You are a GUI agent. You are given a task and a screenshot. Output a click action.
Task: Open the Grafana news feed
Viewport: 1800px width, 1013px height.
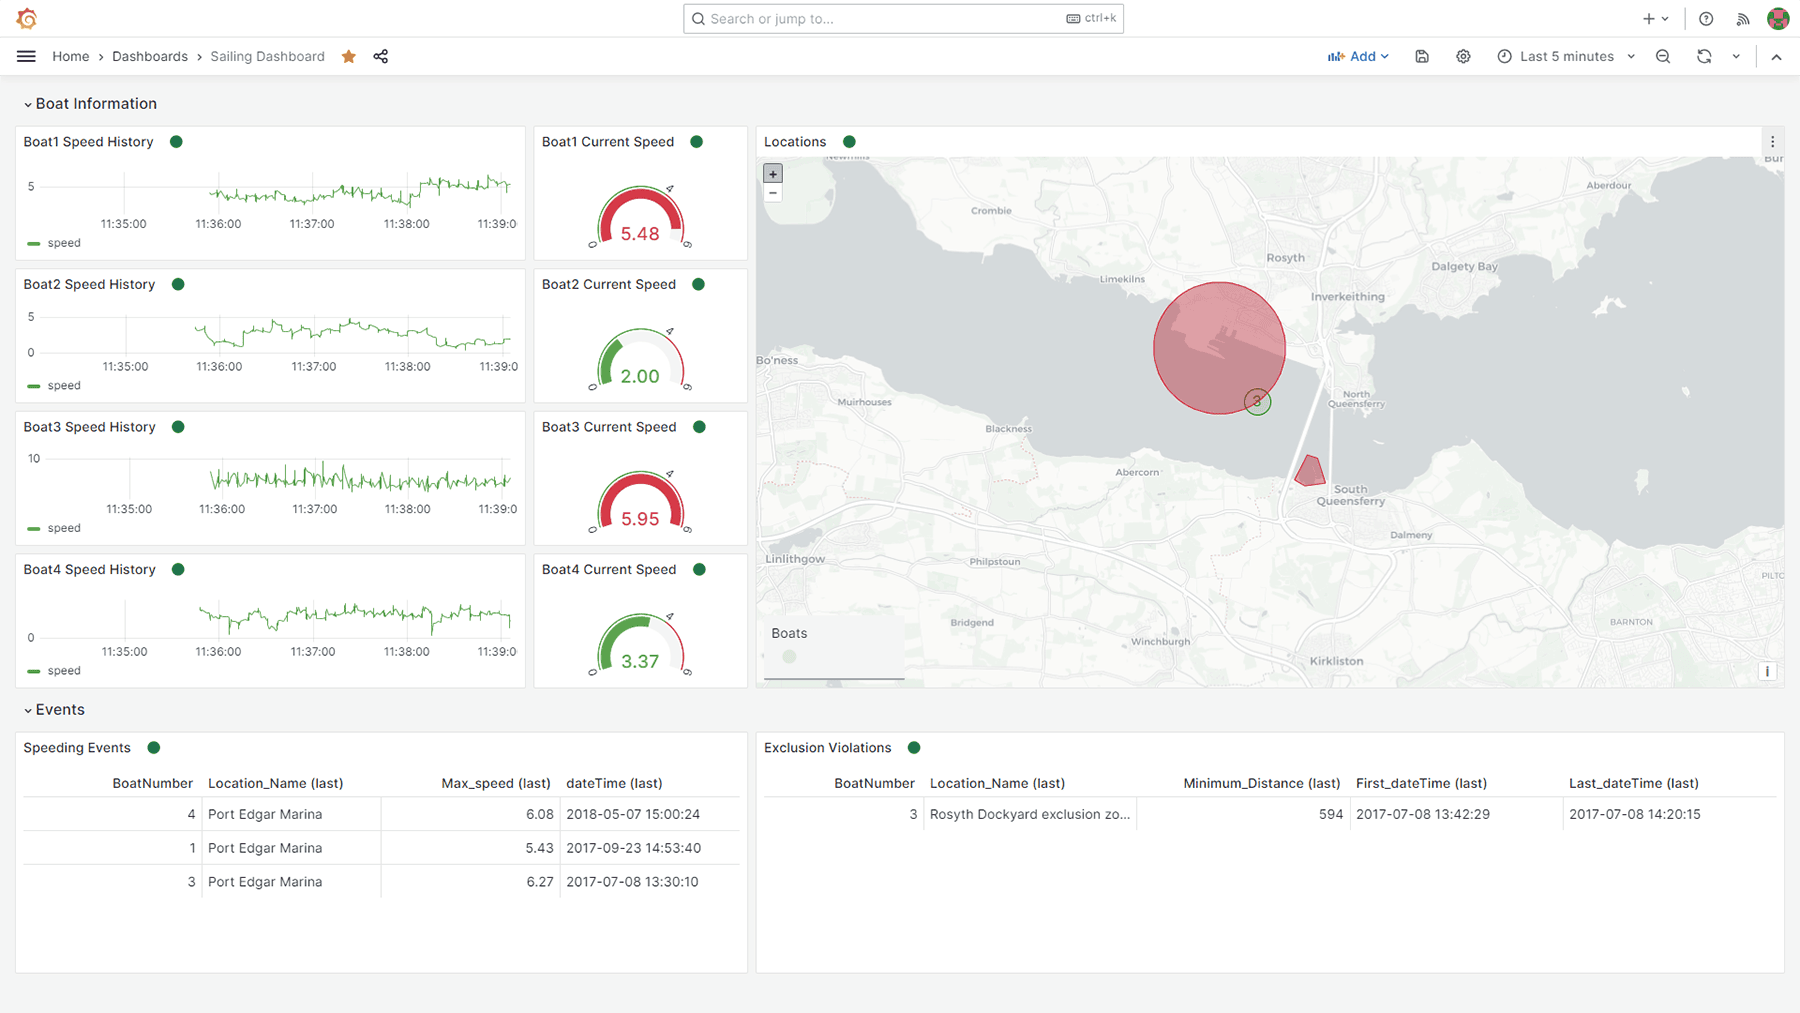tap(1742, 18)
